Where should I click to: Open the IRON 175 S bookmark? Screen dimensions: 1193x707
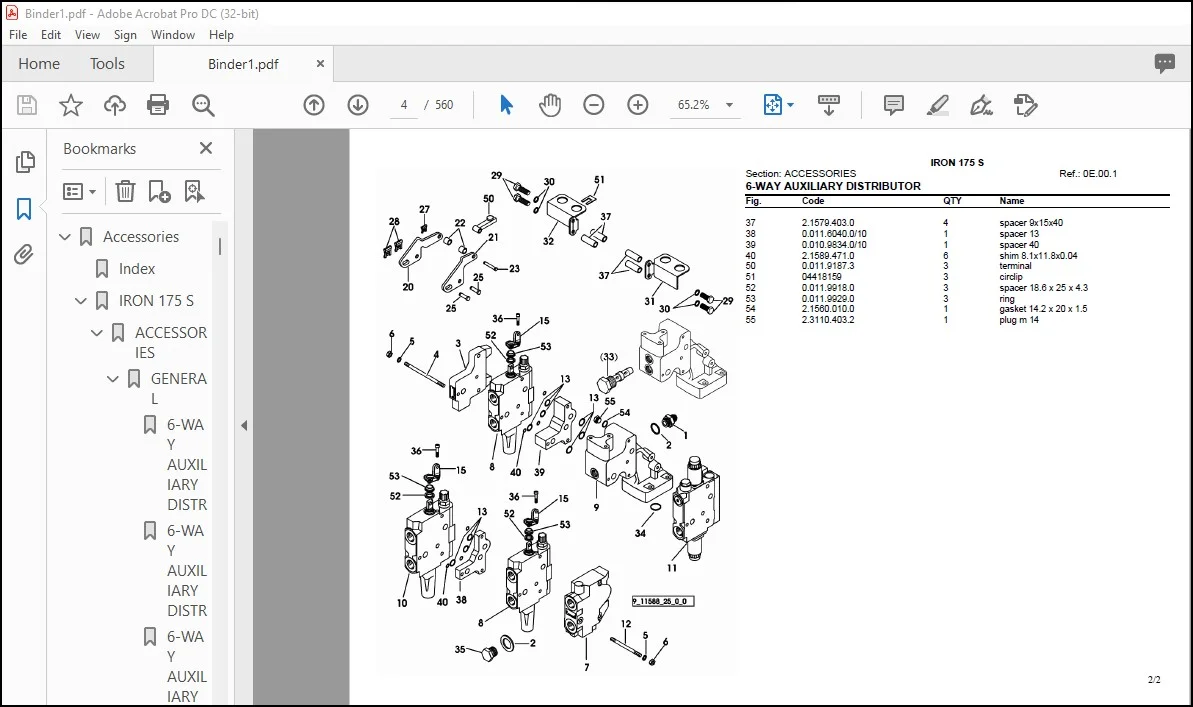[x=156, y=301]
